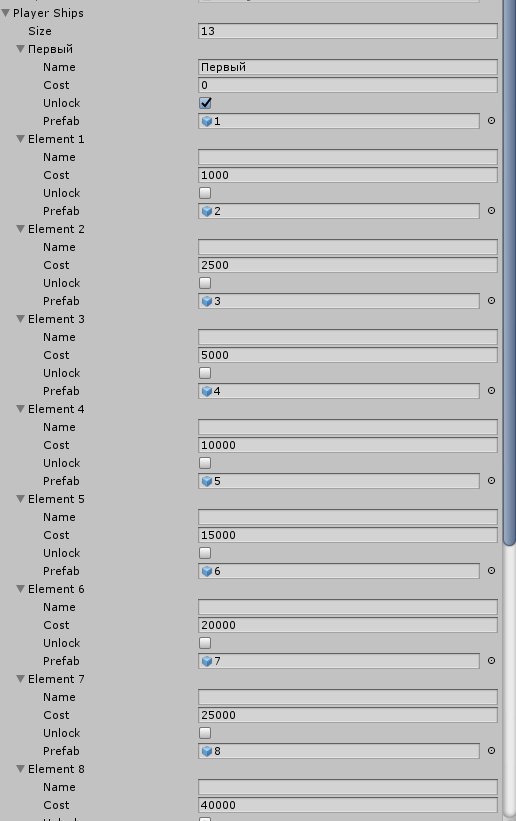Click empty Name field of Element 7
The width and height of the screenshot is (516, 821).
(348, 697)
